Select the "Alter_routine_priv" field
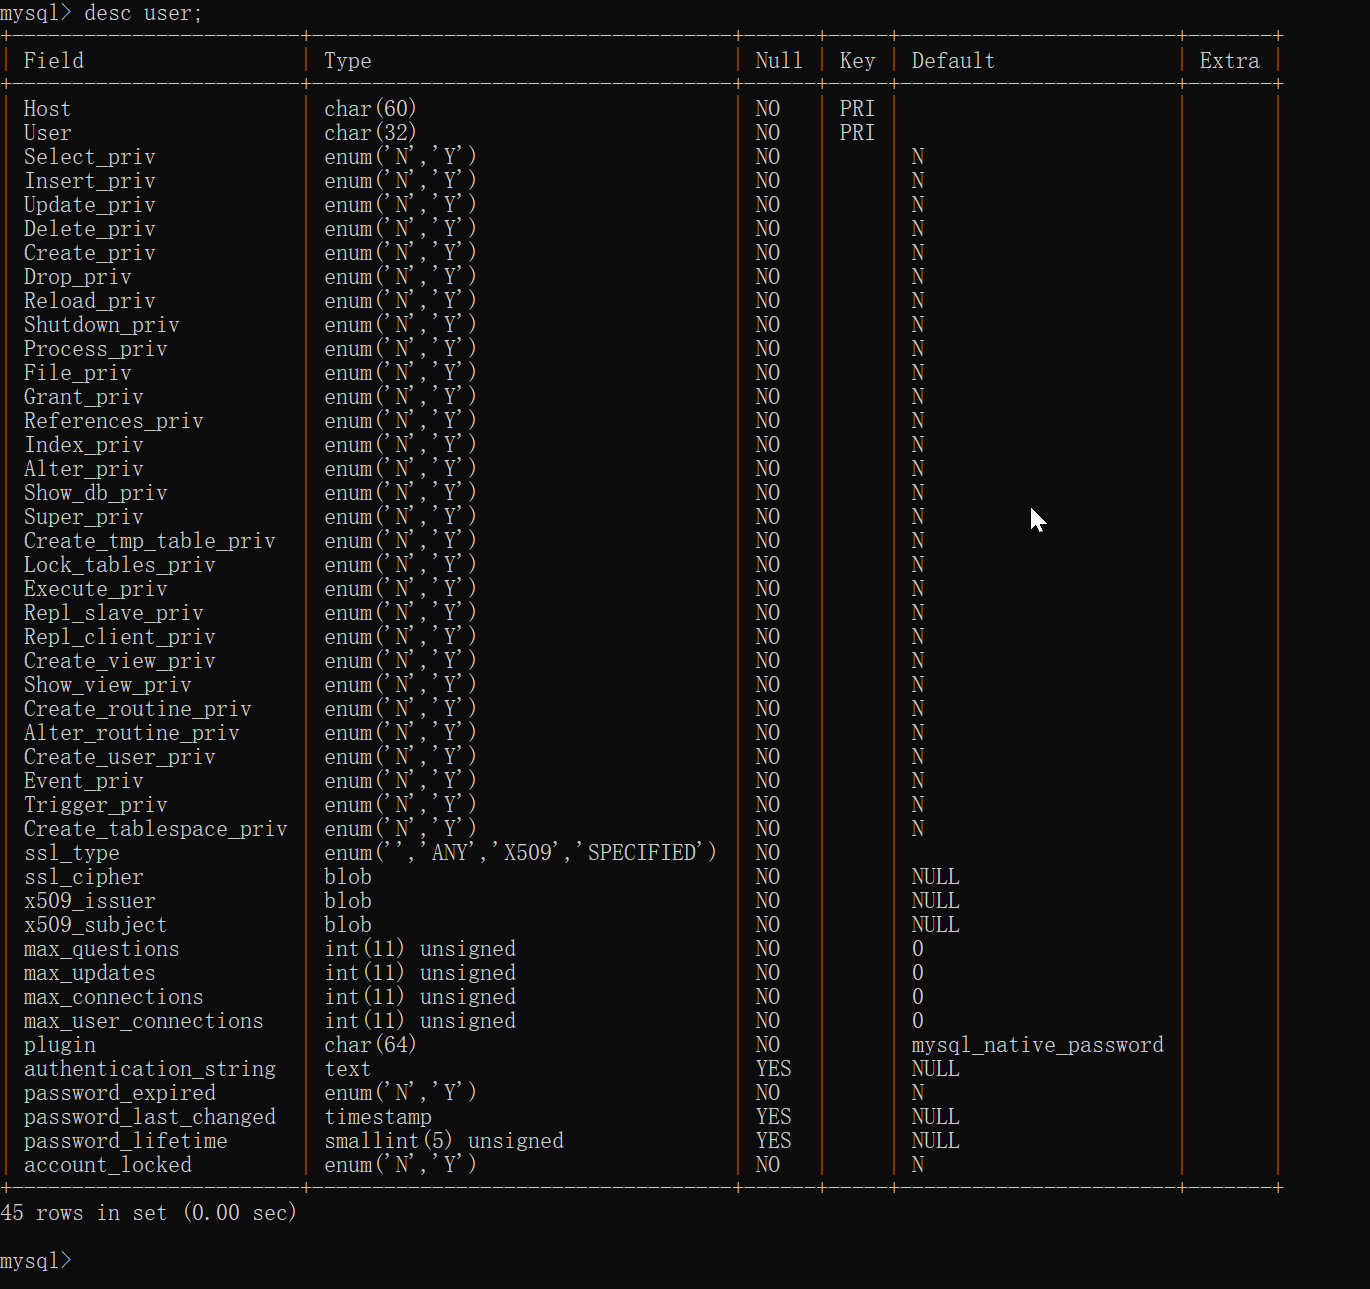Image resolution: width=1370 pixels, height=1289 pixels. click(132, 733)
